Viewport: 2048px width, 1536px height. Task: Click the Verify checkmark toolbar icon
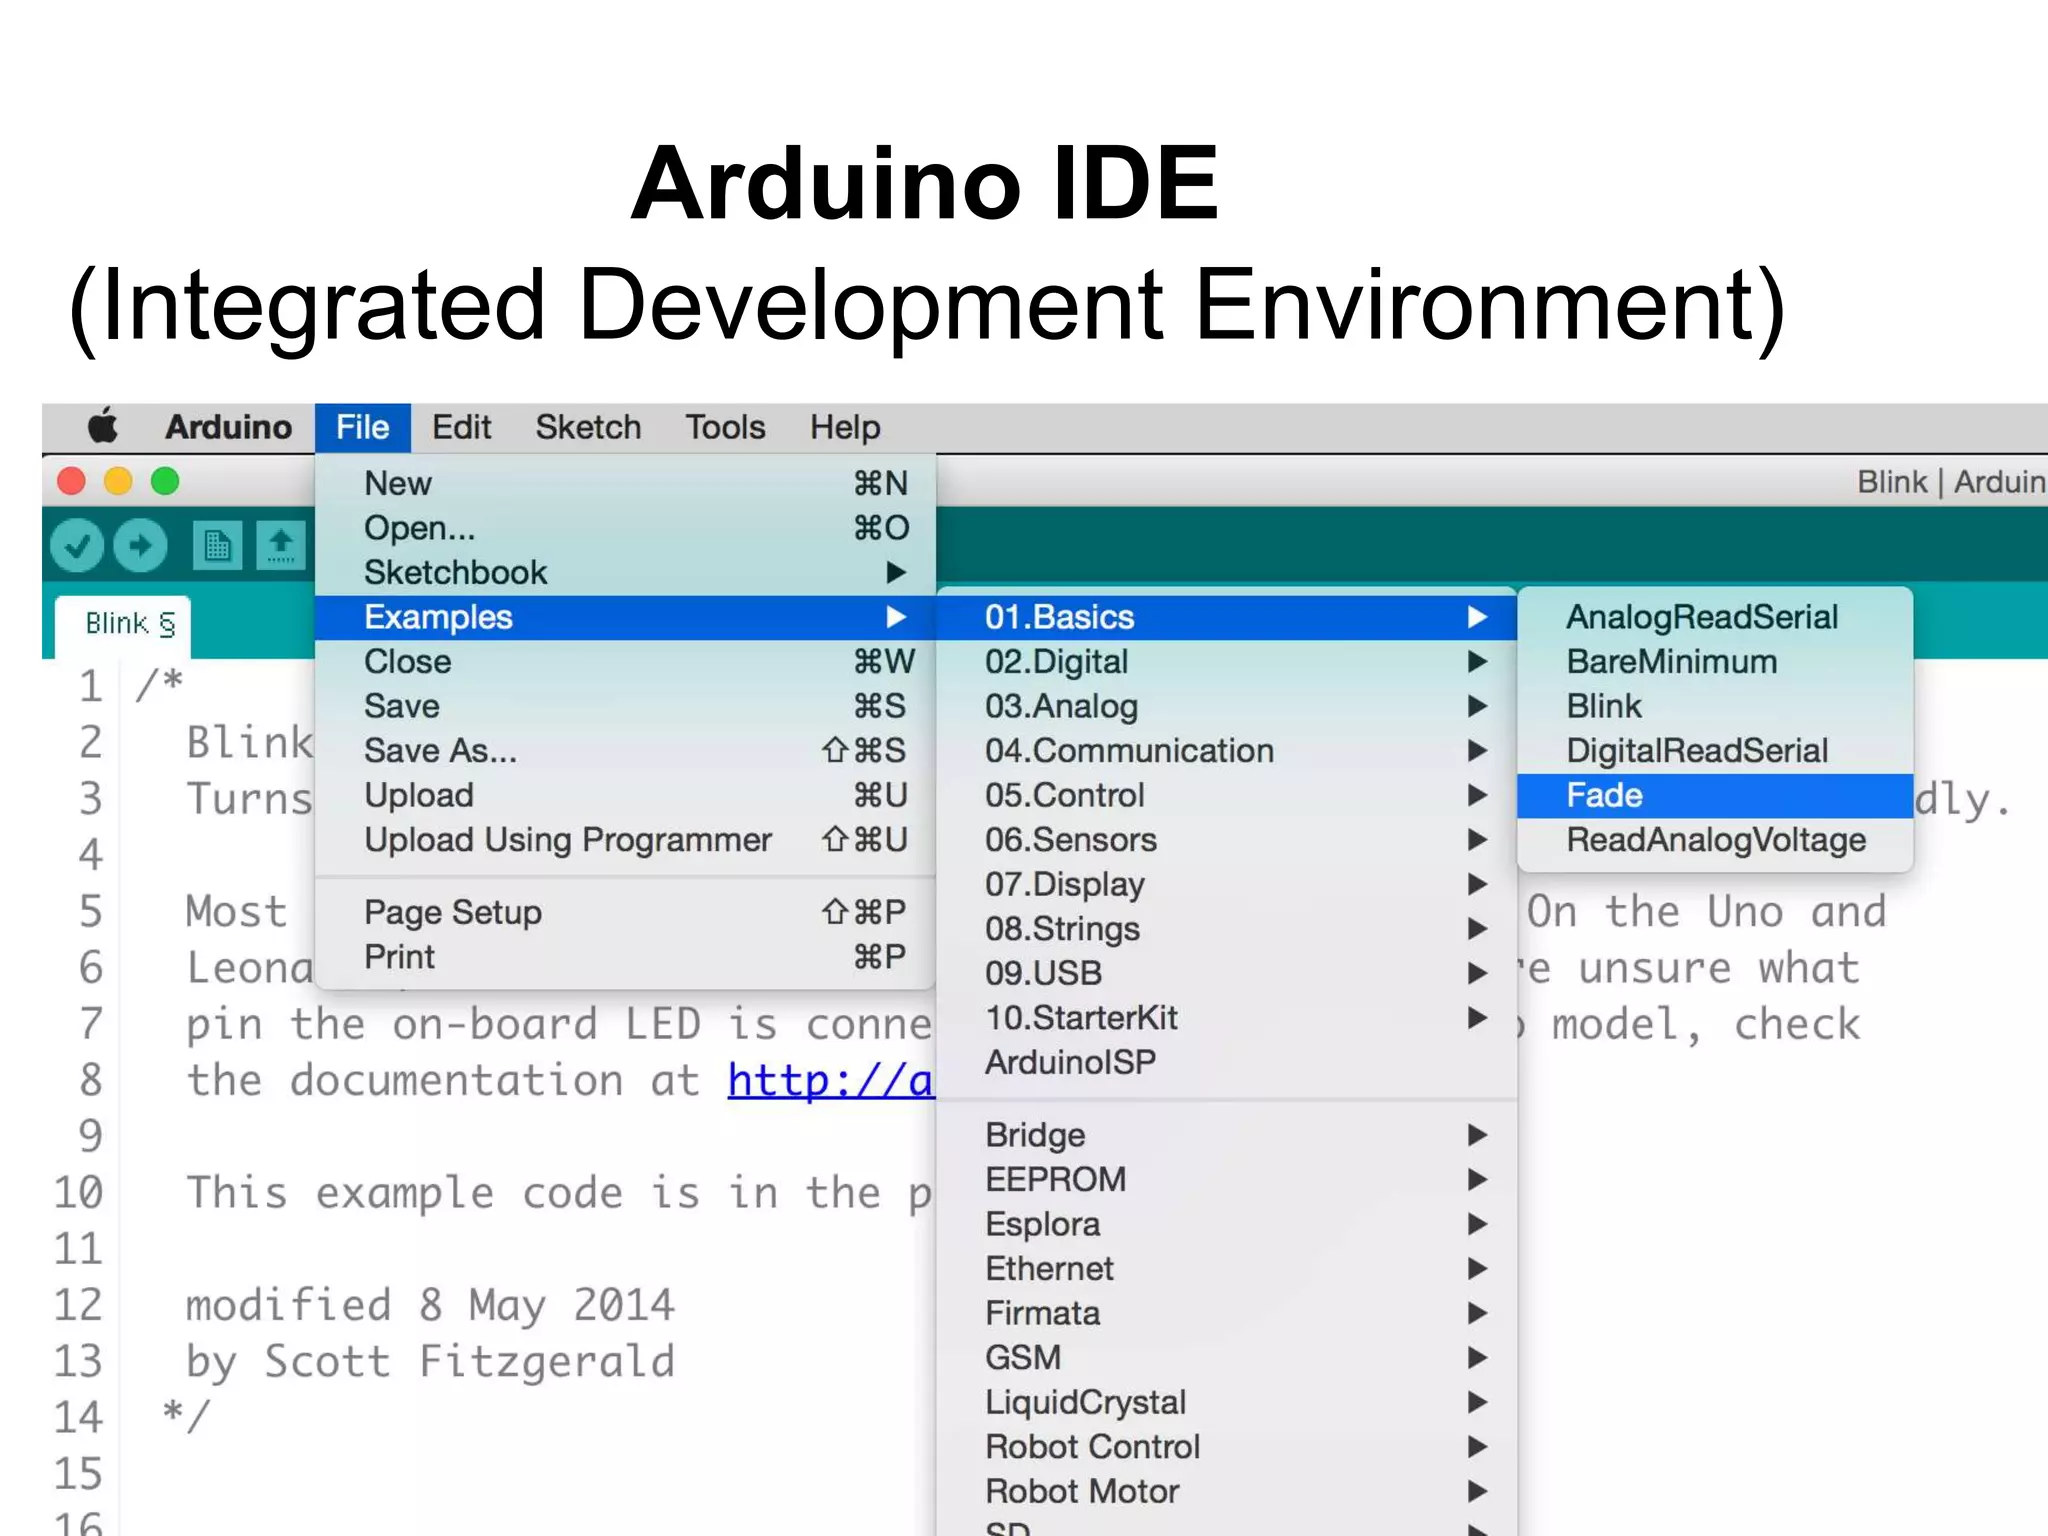77,546
